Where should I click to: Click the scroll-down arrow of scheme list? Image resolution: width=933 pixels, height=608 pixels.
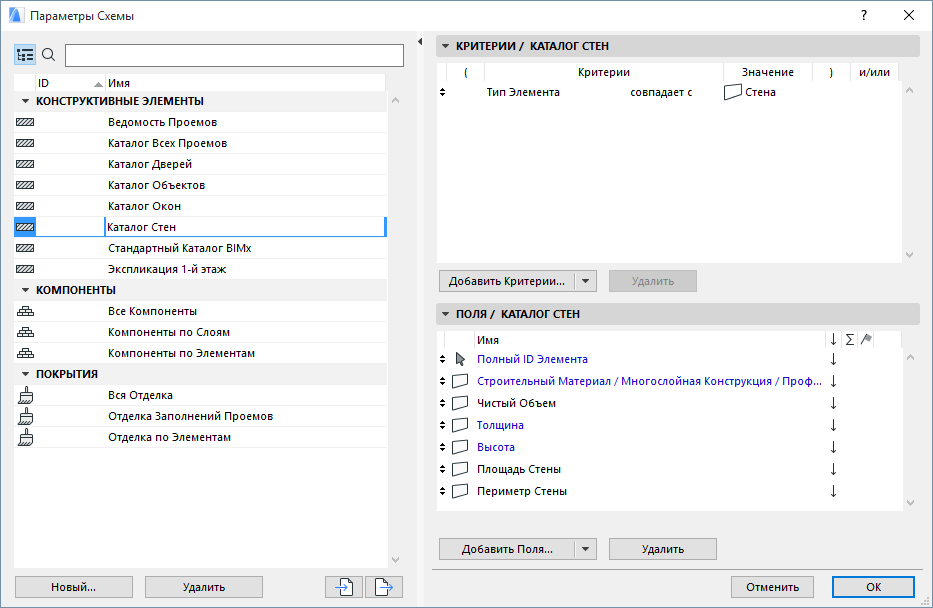click(x=396, y=560)
